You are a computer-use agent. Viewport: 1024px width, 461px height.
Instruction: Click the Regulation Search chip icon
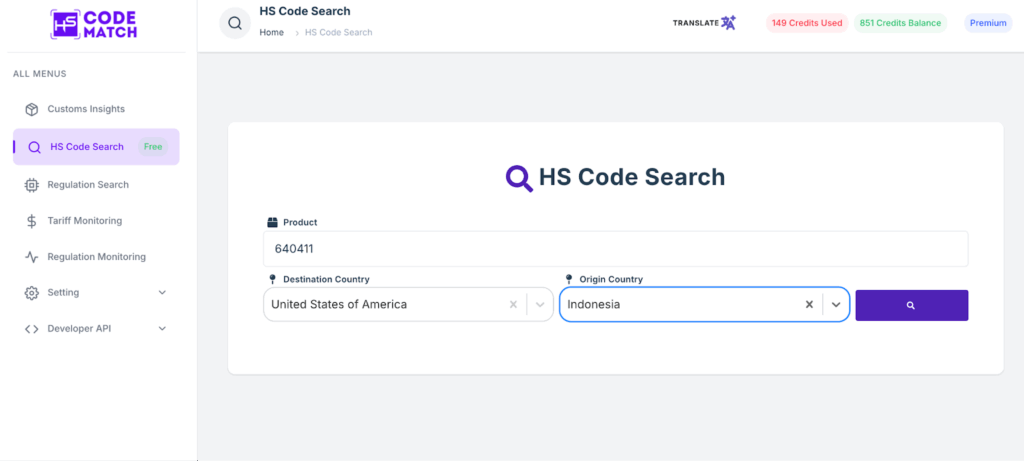pos(32,185)
